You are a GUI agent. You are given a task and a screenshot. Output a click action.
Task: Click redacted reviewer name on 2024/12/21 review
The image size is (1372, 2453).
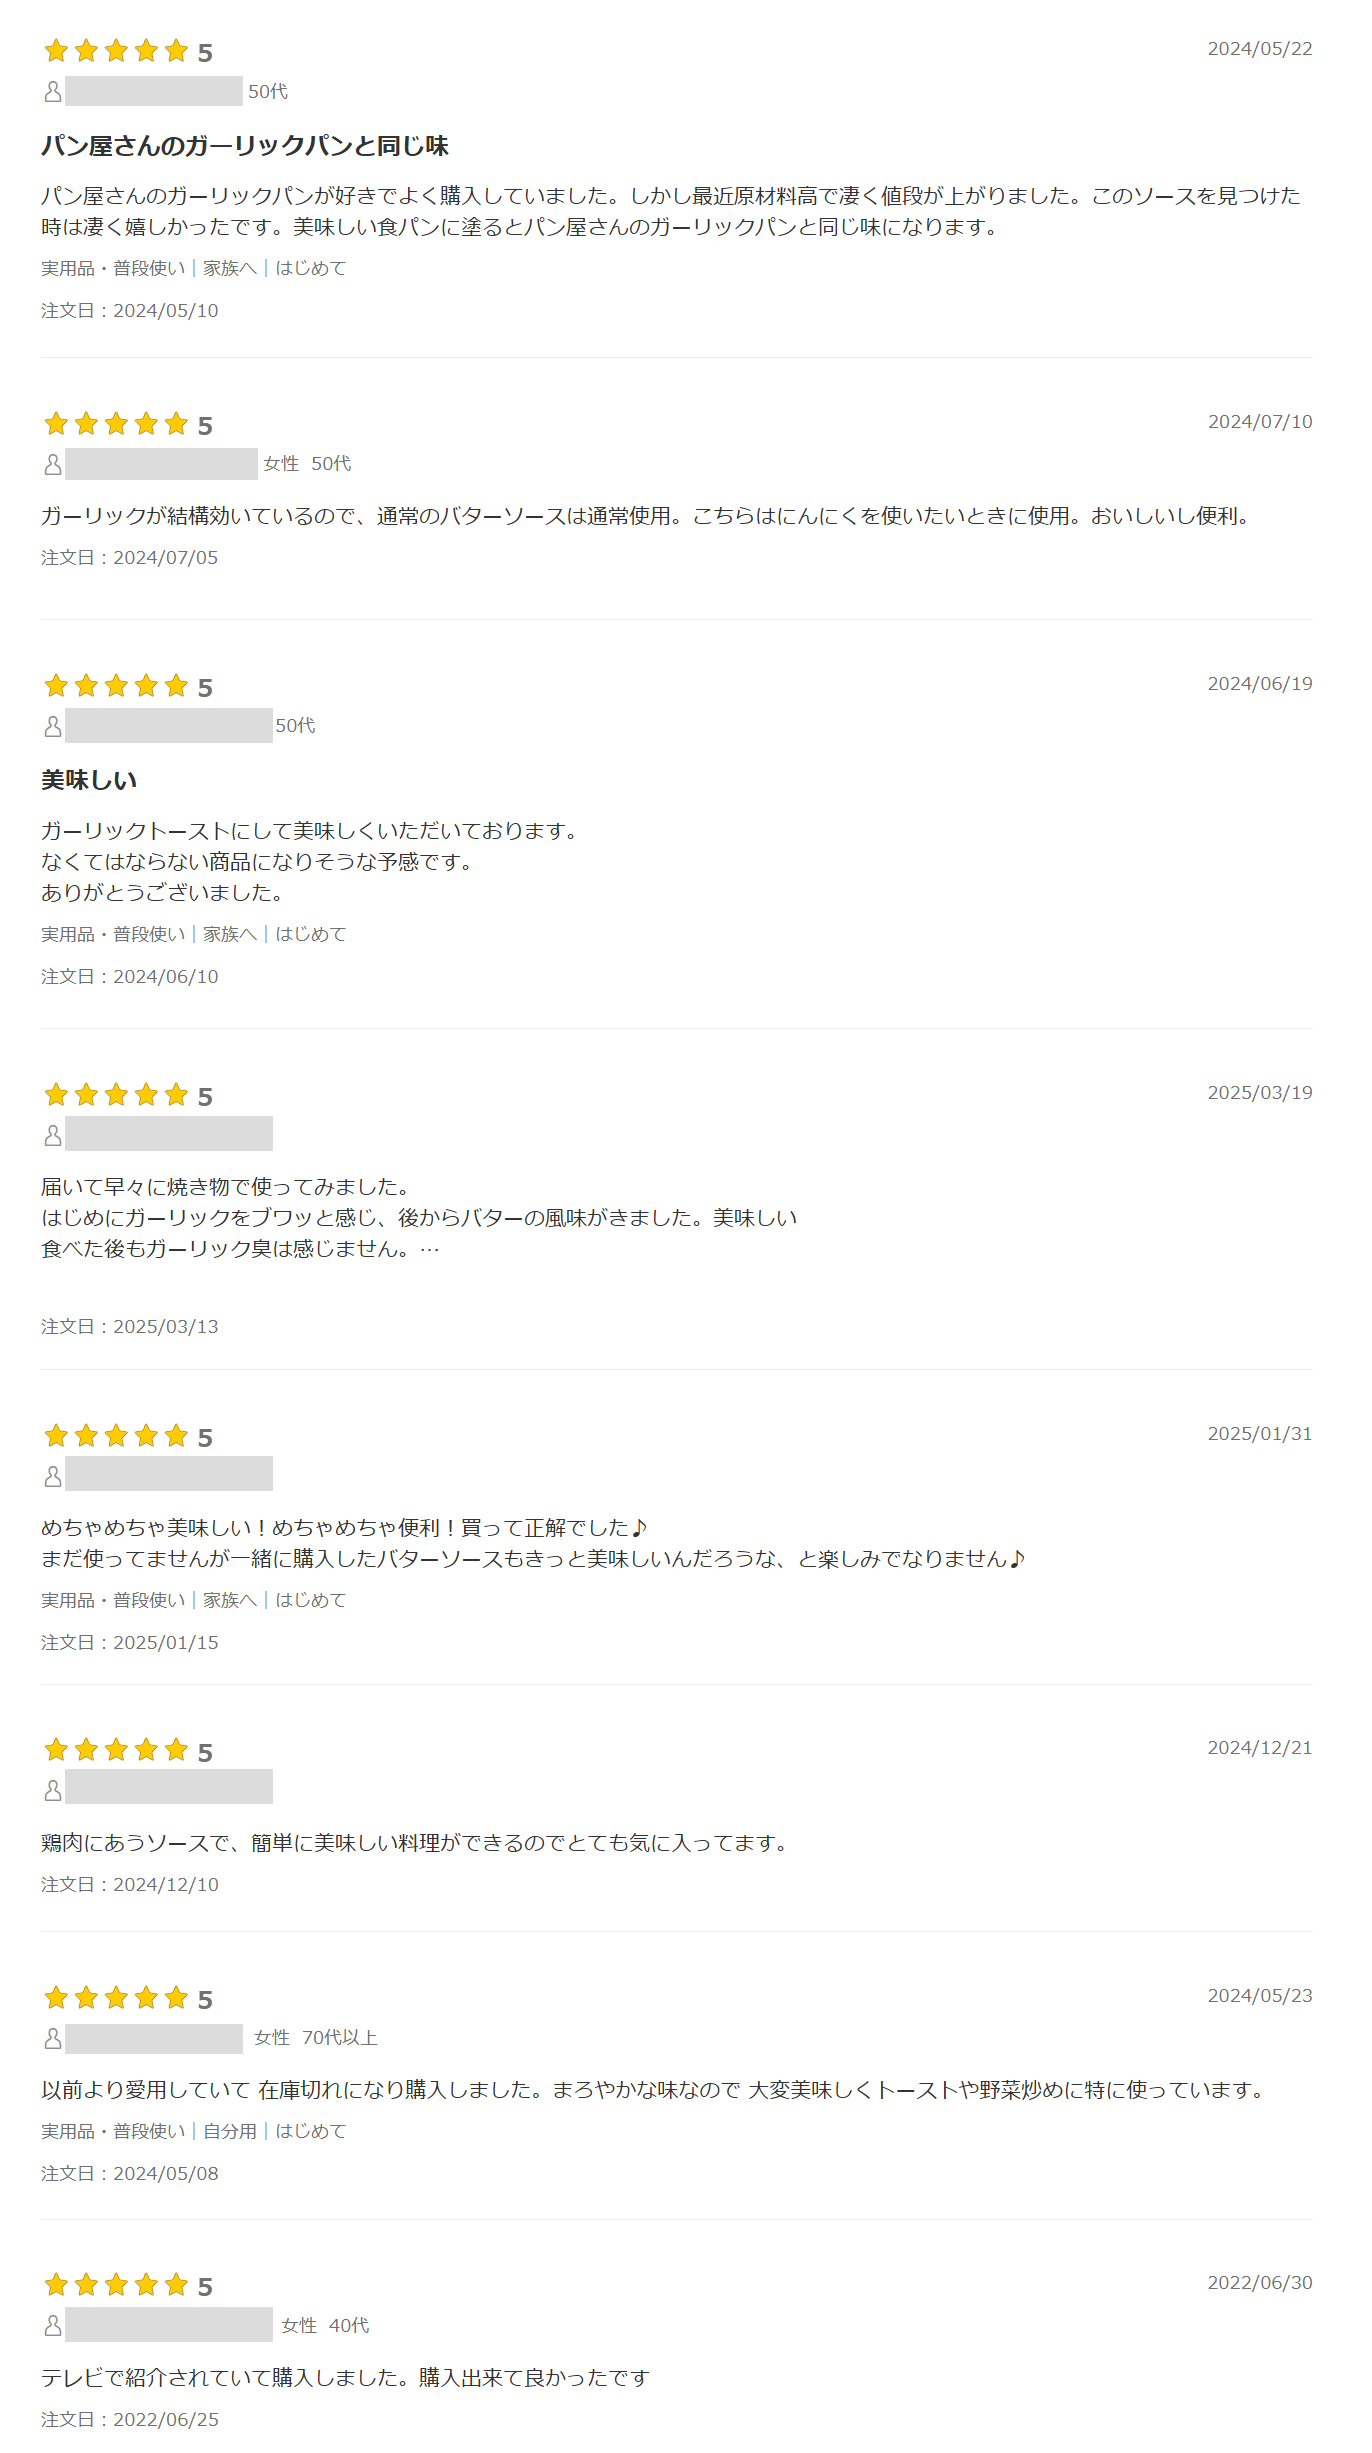tap(169, 1786)
